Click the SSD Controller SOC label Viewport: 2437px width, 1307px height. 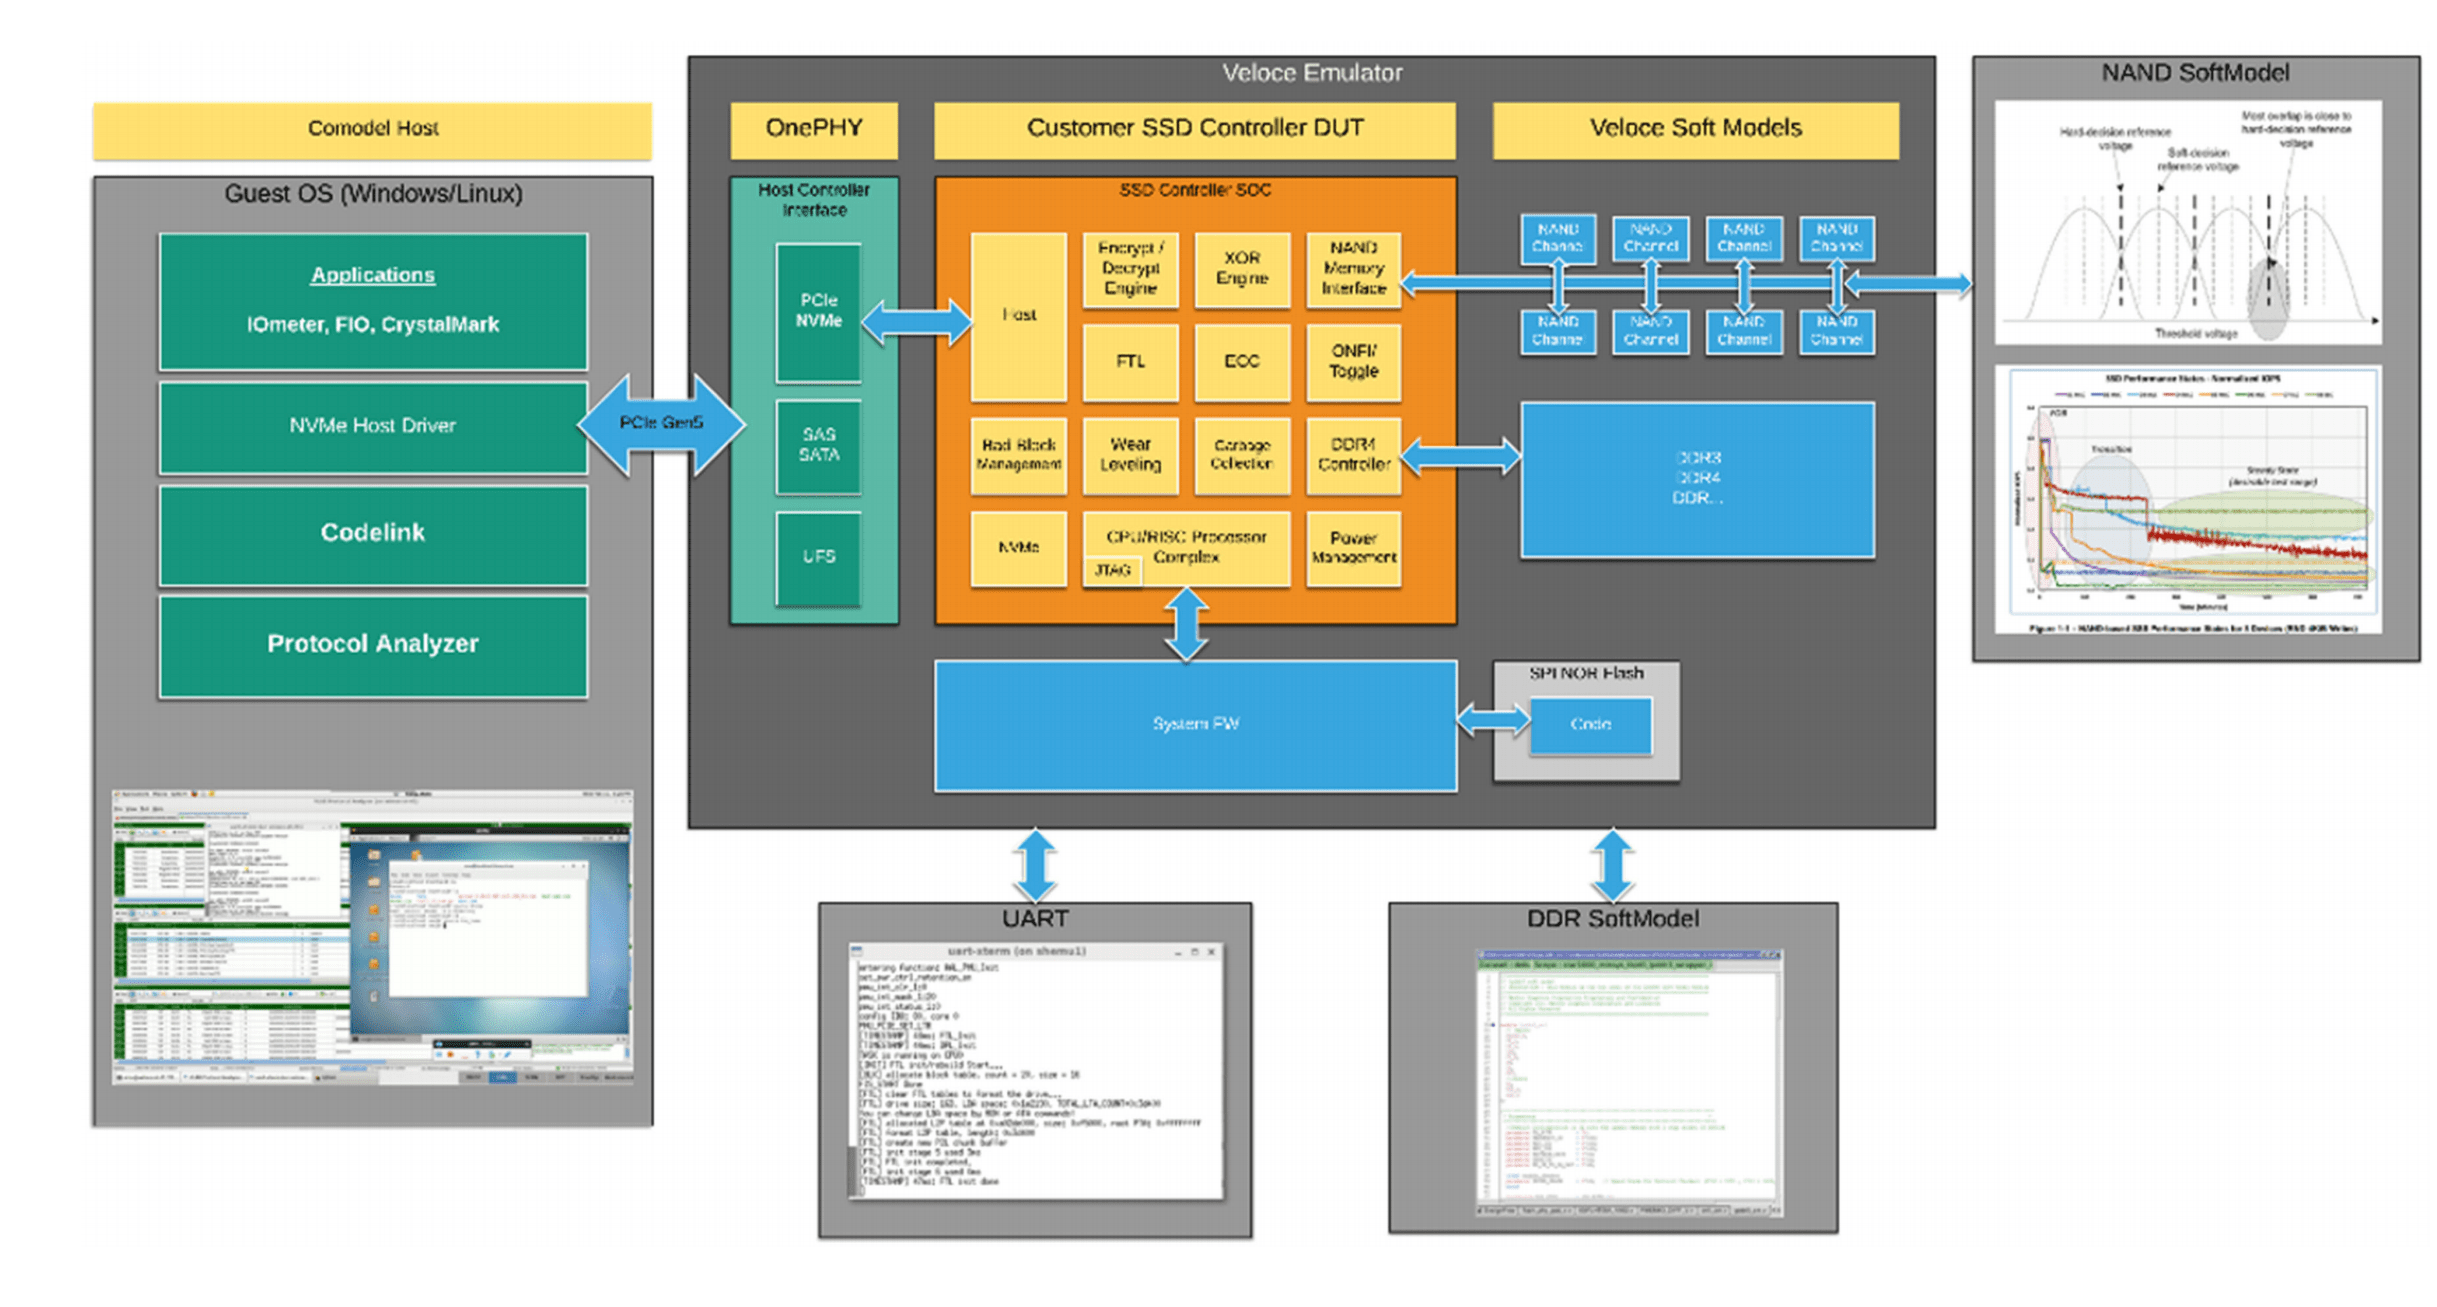click(x=1194, y=190)
